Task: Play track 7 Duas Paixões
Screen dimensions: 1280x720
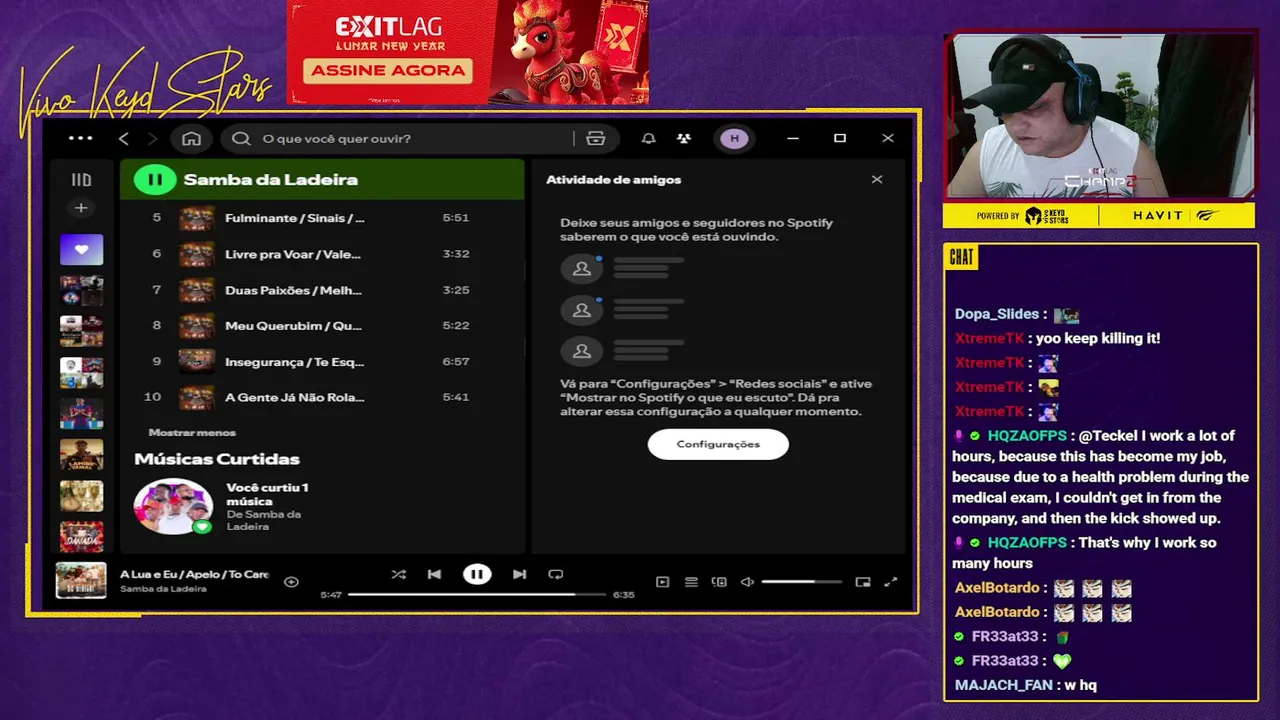Action: tap(322, 290)
